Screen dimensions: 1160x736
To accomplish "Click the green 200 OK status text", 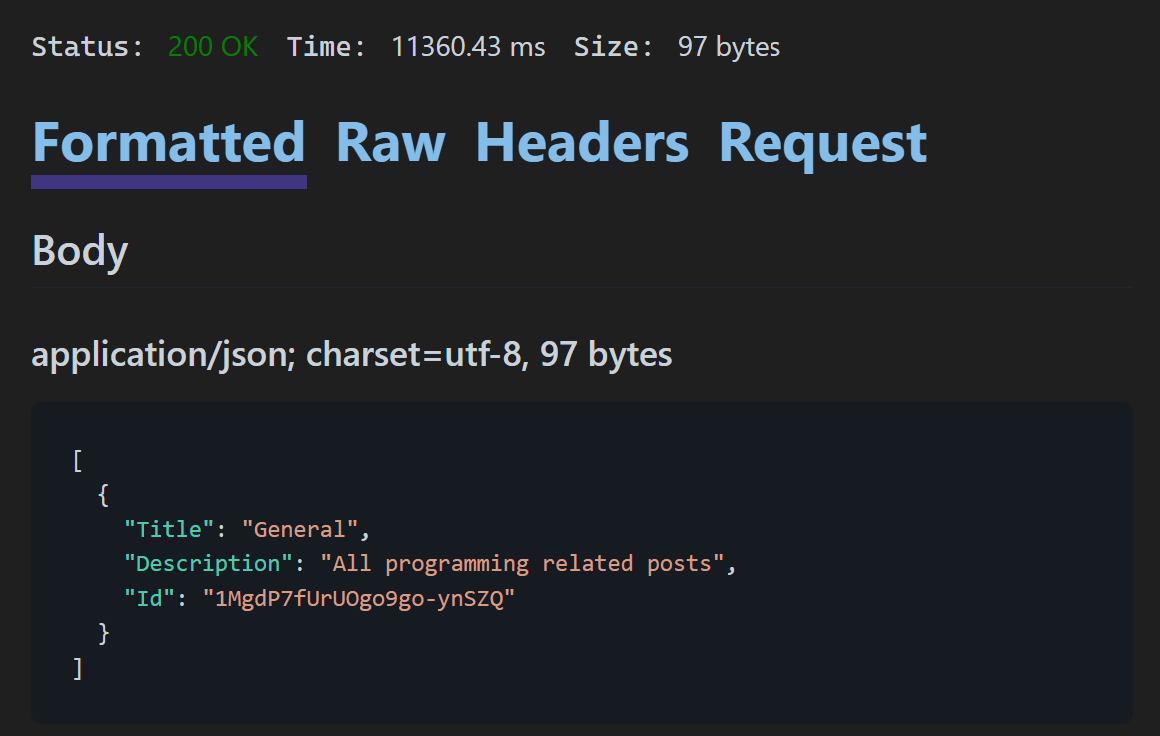I will (213, 47).
